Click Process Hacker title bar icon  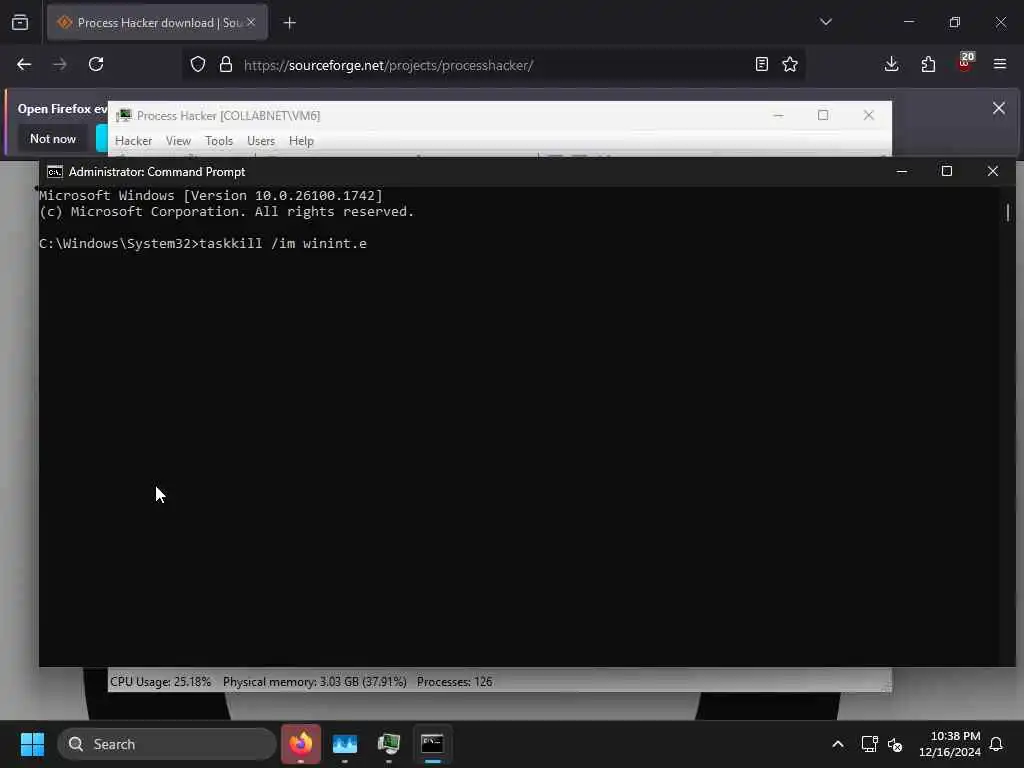coord(123,116)
